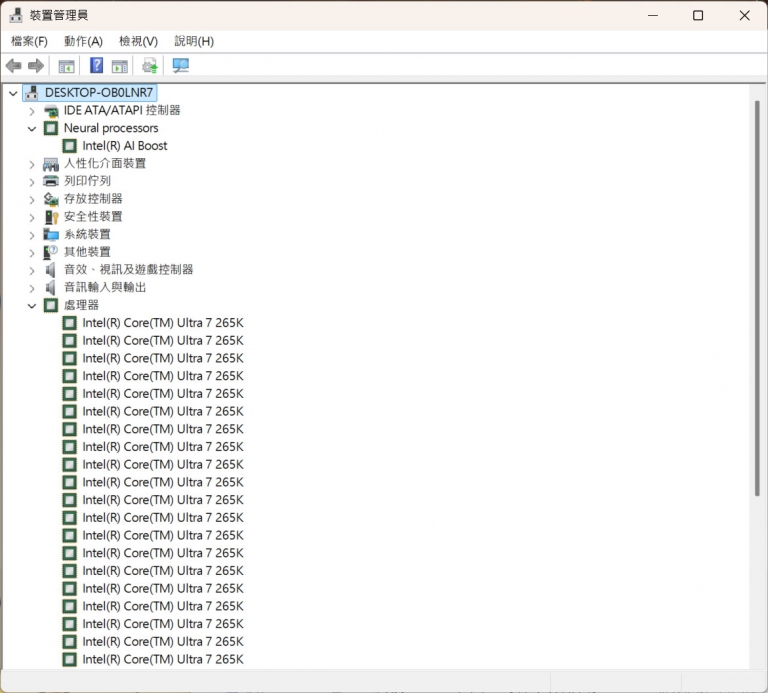768x693 pixels.
Task: Select the 'IDE ATA/ATAPI 控制器' label
Action: point(122,110)
